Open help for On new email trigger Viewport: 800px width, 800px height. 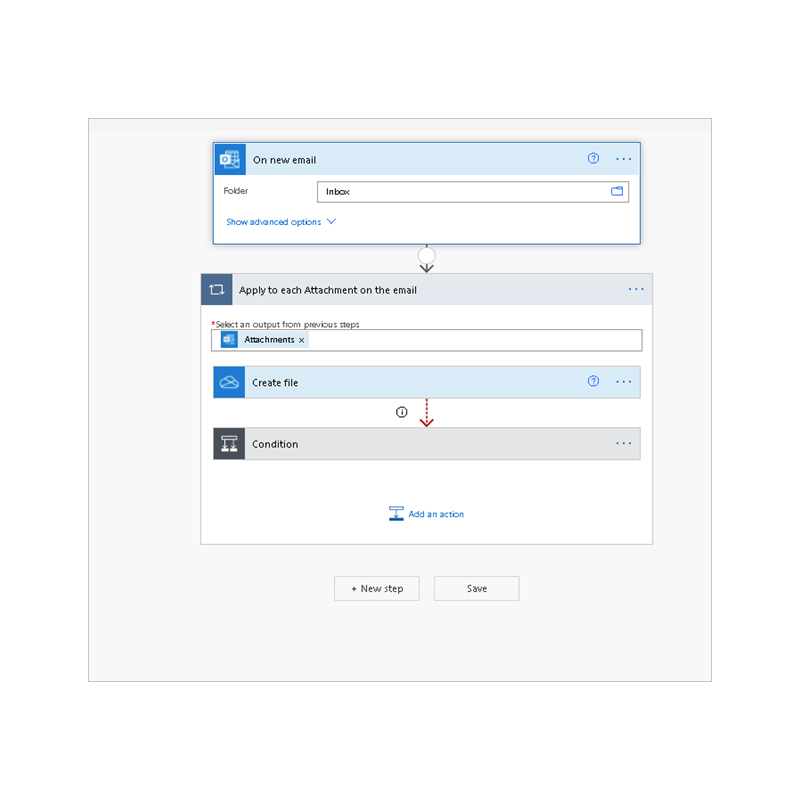point(593,159)
